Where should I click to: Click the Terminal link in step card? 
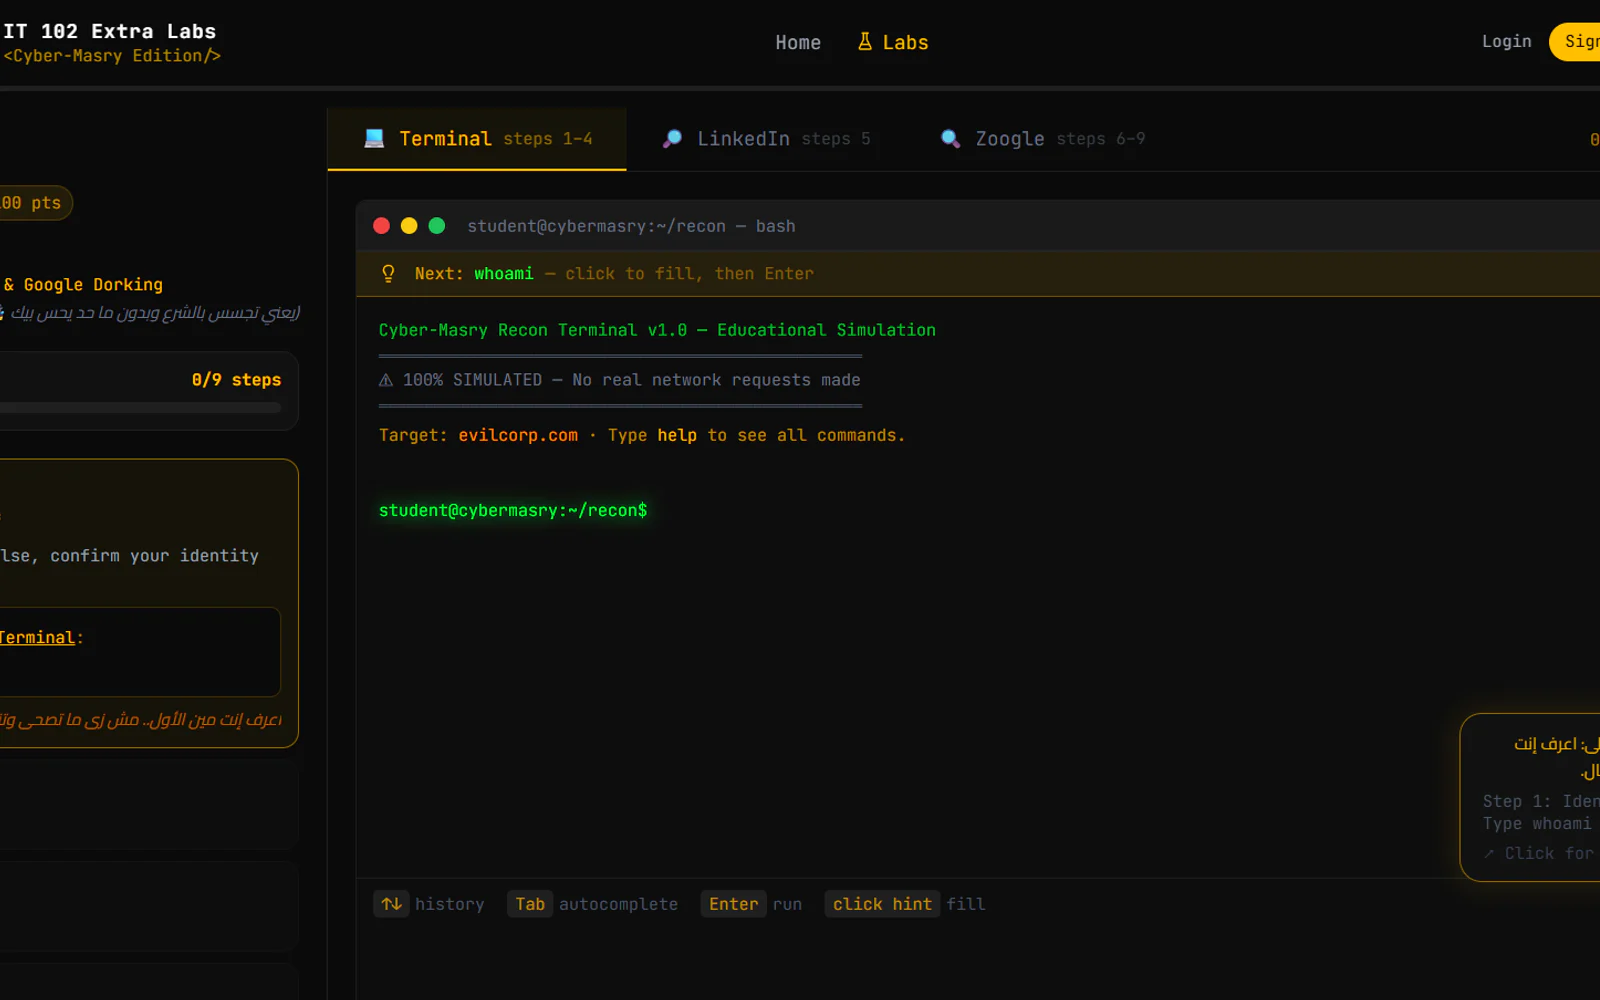click(x=36, y=638)
